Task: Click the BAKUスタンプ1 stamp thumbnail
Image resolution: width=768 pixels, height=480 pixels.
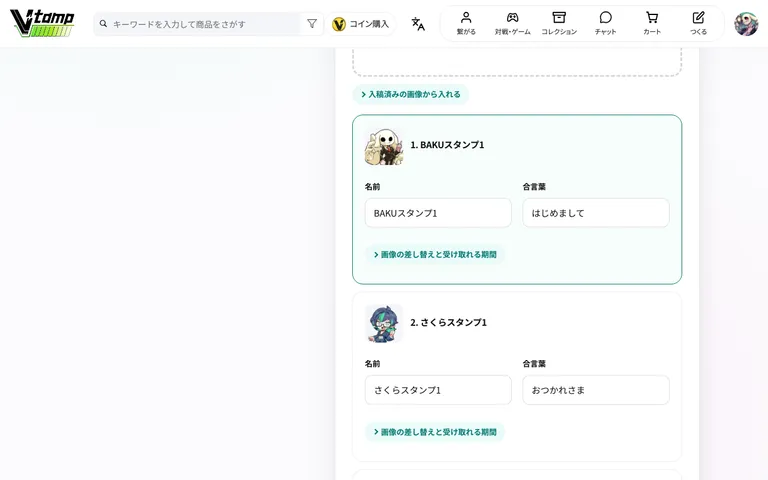Action: click(384, 146)
